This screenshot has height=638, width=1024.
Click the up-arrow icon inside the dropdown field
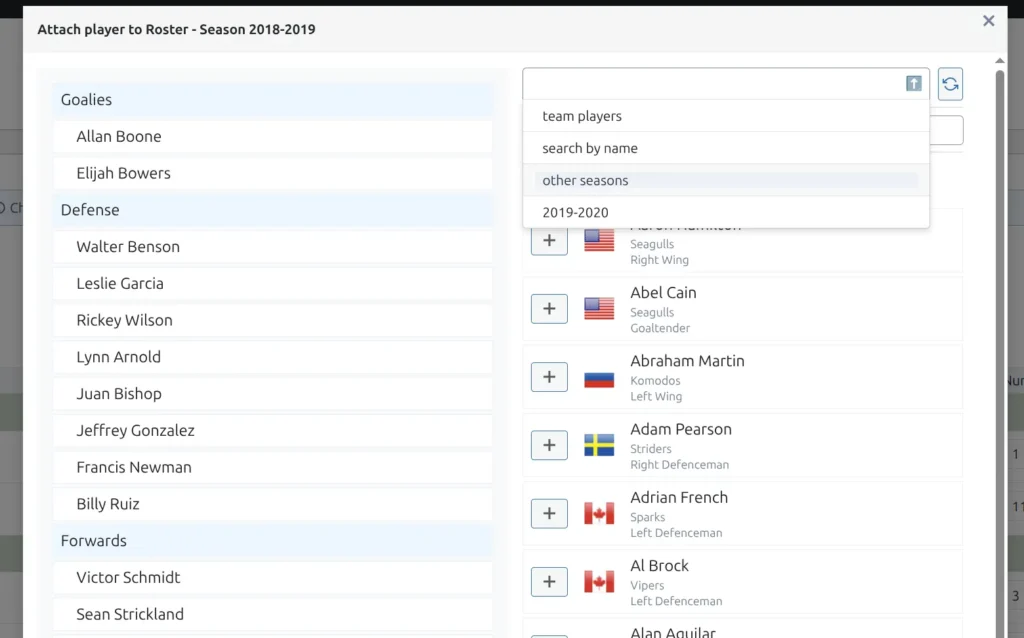point(914,84)
